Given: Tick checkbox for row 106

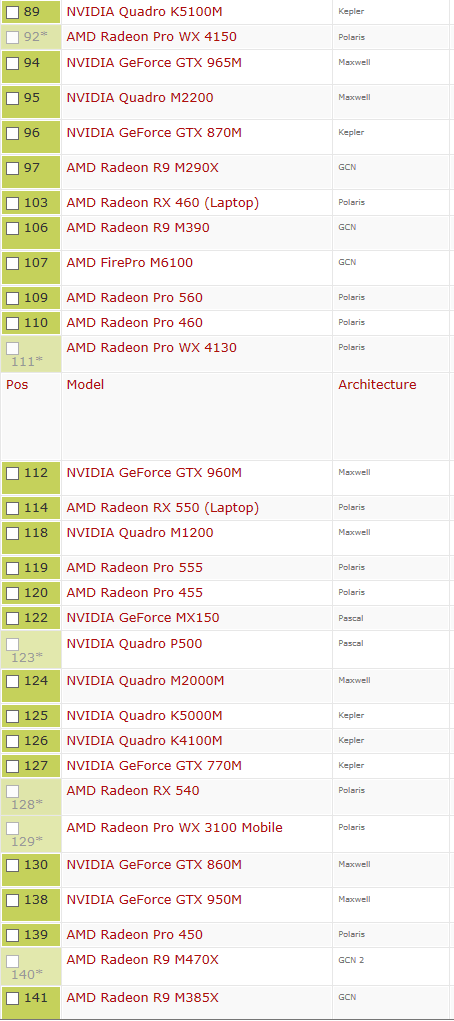Looking at the screenshot, I should [x=12, y=229].
